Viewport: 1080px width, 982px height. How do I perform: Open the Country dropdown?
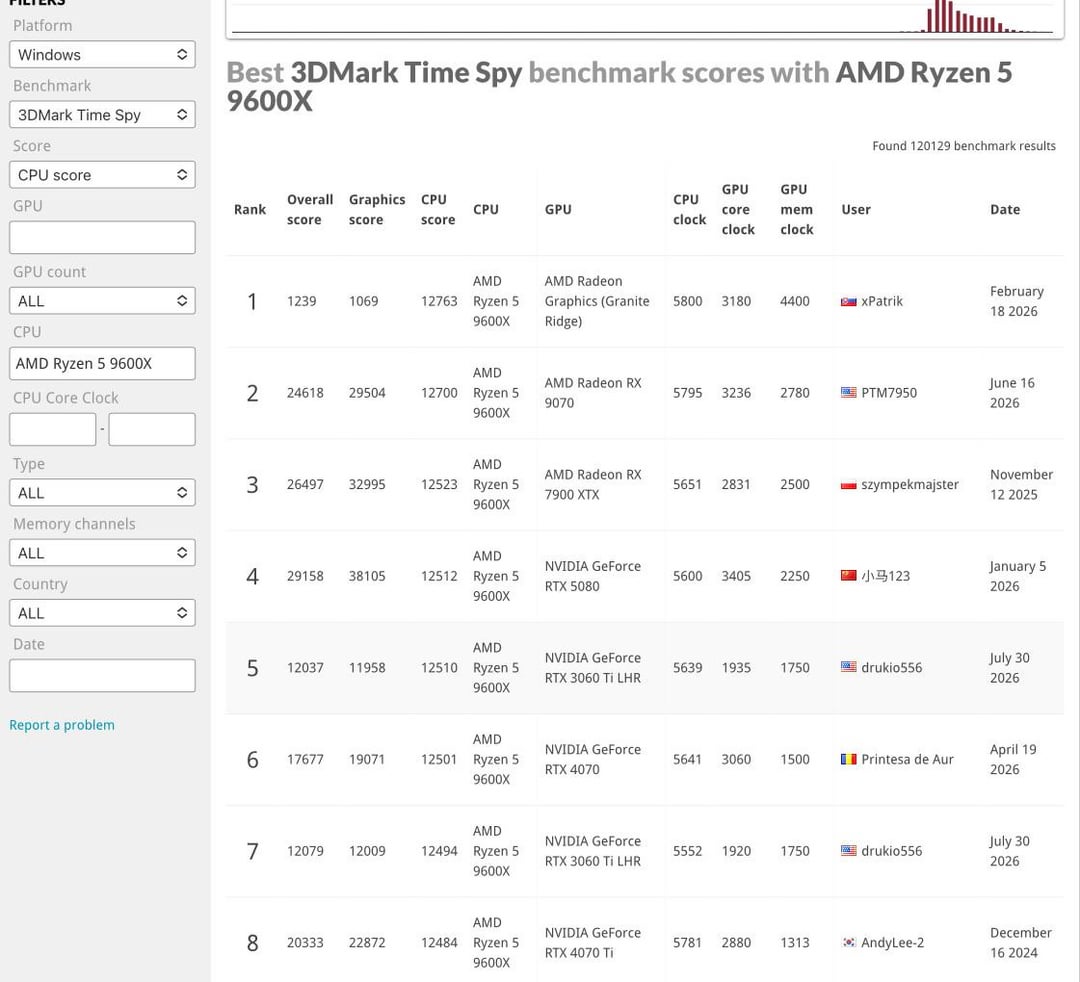click(x=102, y=613)
